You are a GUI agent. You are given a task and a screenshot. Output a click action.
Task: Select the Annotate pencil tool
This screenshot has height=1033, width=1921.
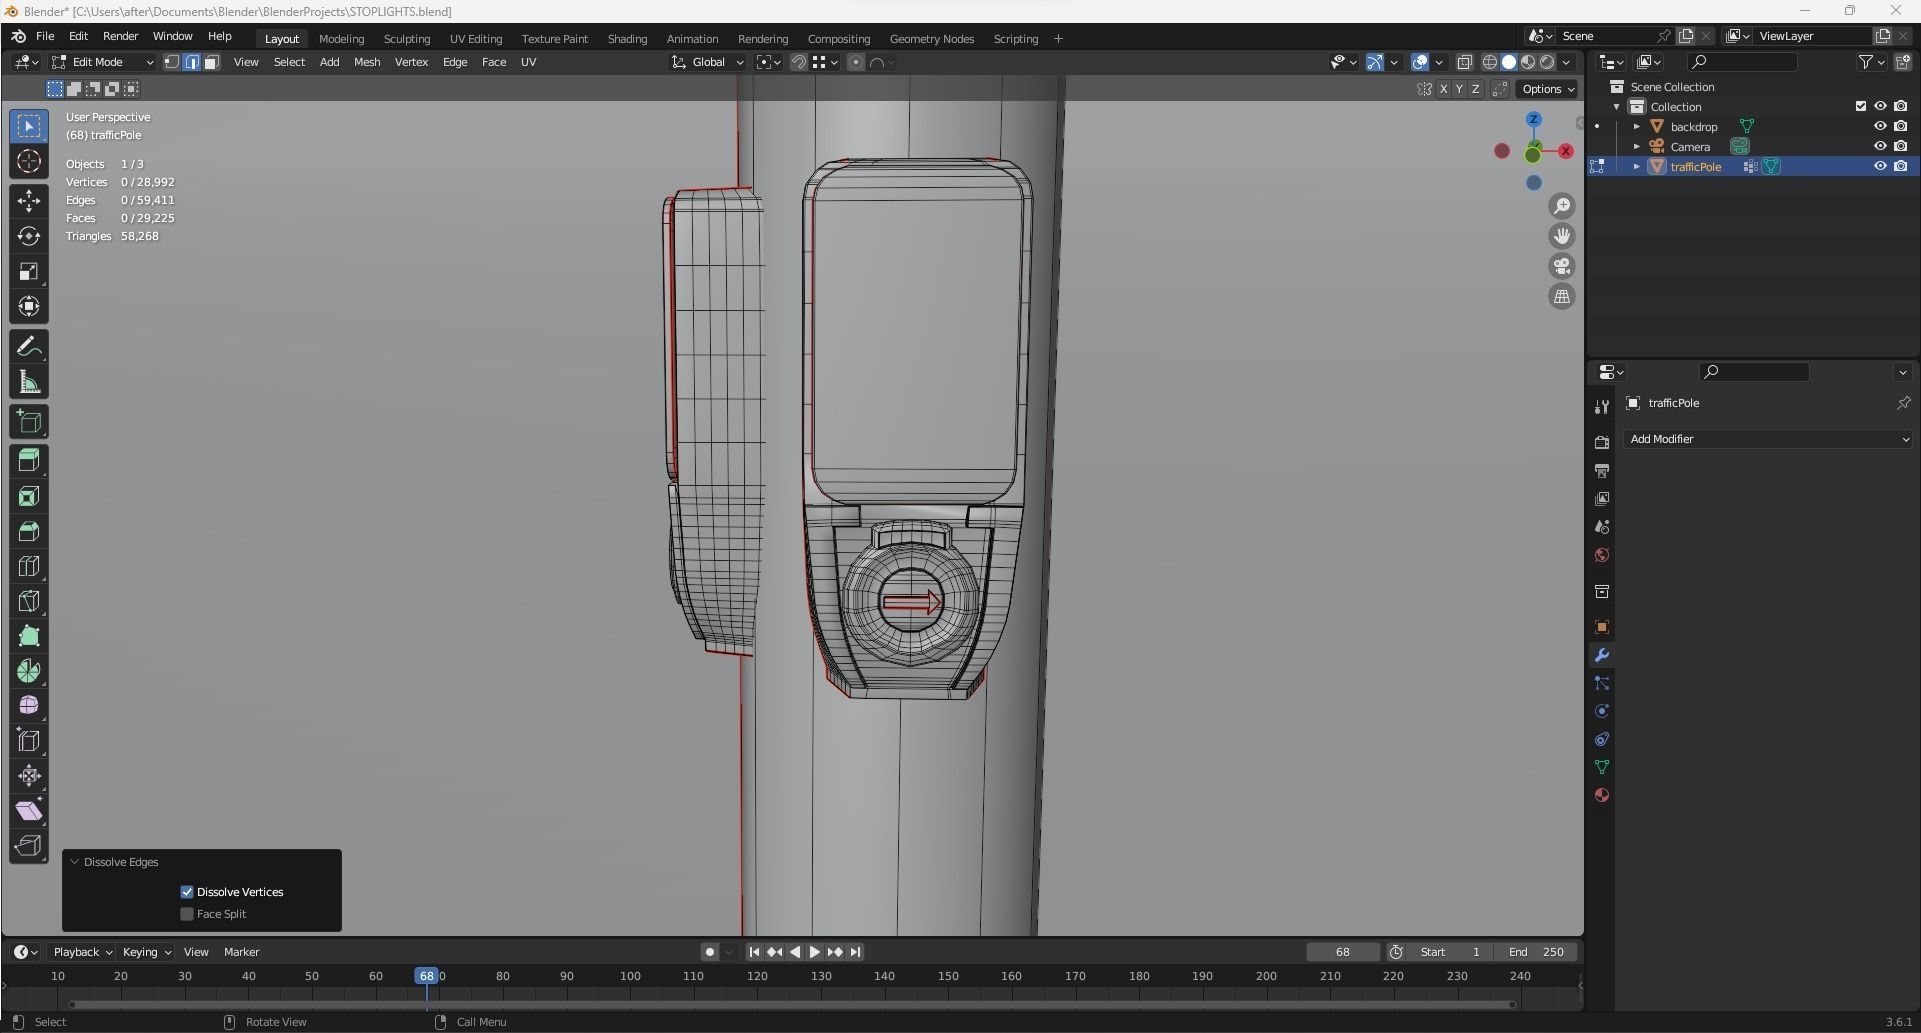(29, 347)
